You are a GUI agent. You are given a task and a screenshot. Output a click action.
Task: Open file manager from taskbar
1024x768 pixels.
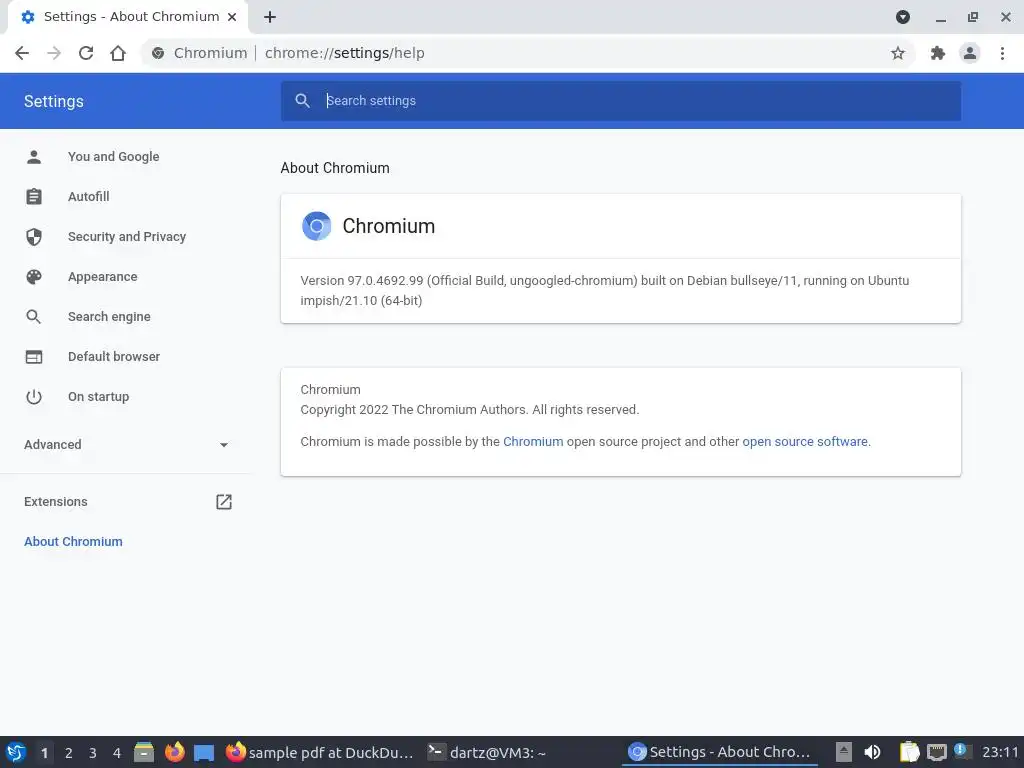click(x=144, y=752)
